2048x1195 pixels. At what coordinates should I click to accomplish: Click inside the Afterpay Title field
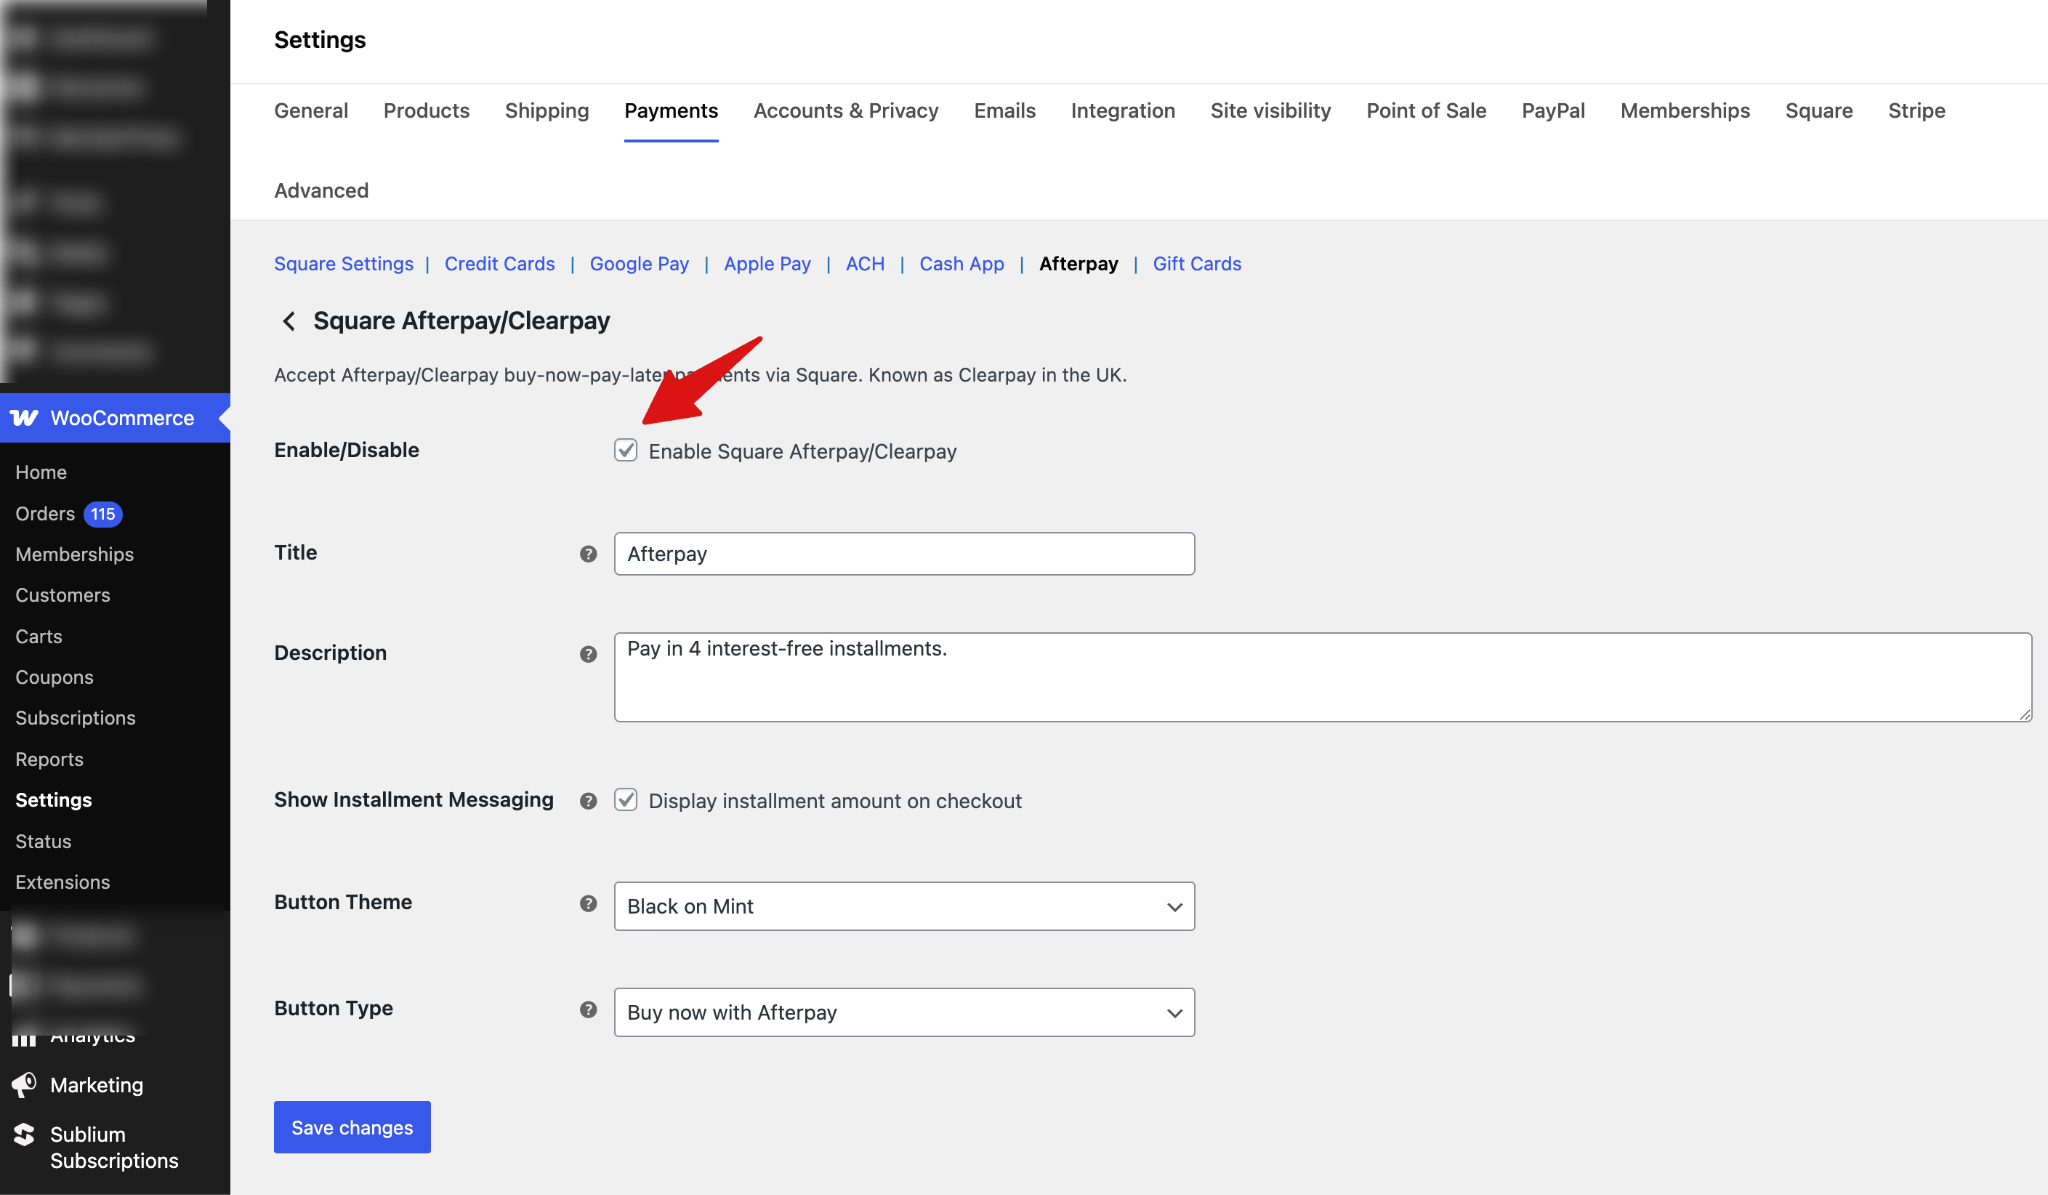coord(902,554)
